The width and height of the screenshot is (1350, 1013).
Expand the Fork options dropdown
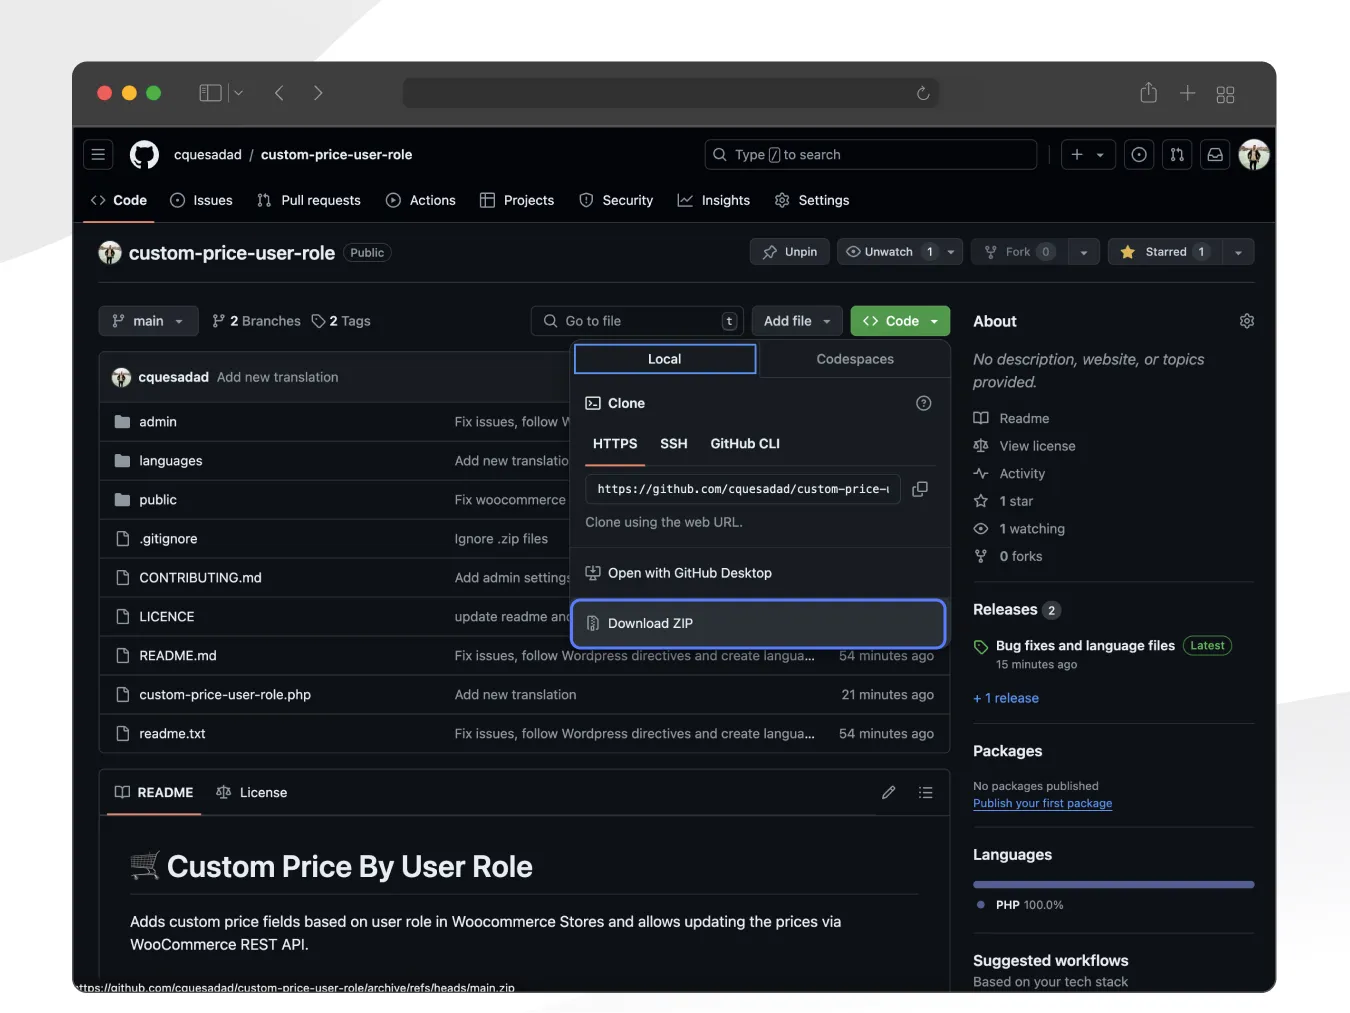point(1084,252)
